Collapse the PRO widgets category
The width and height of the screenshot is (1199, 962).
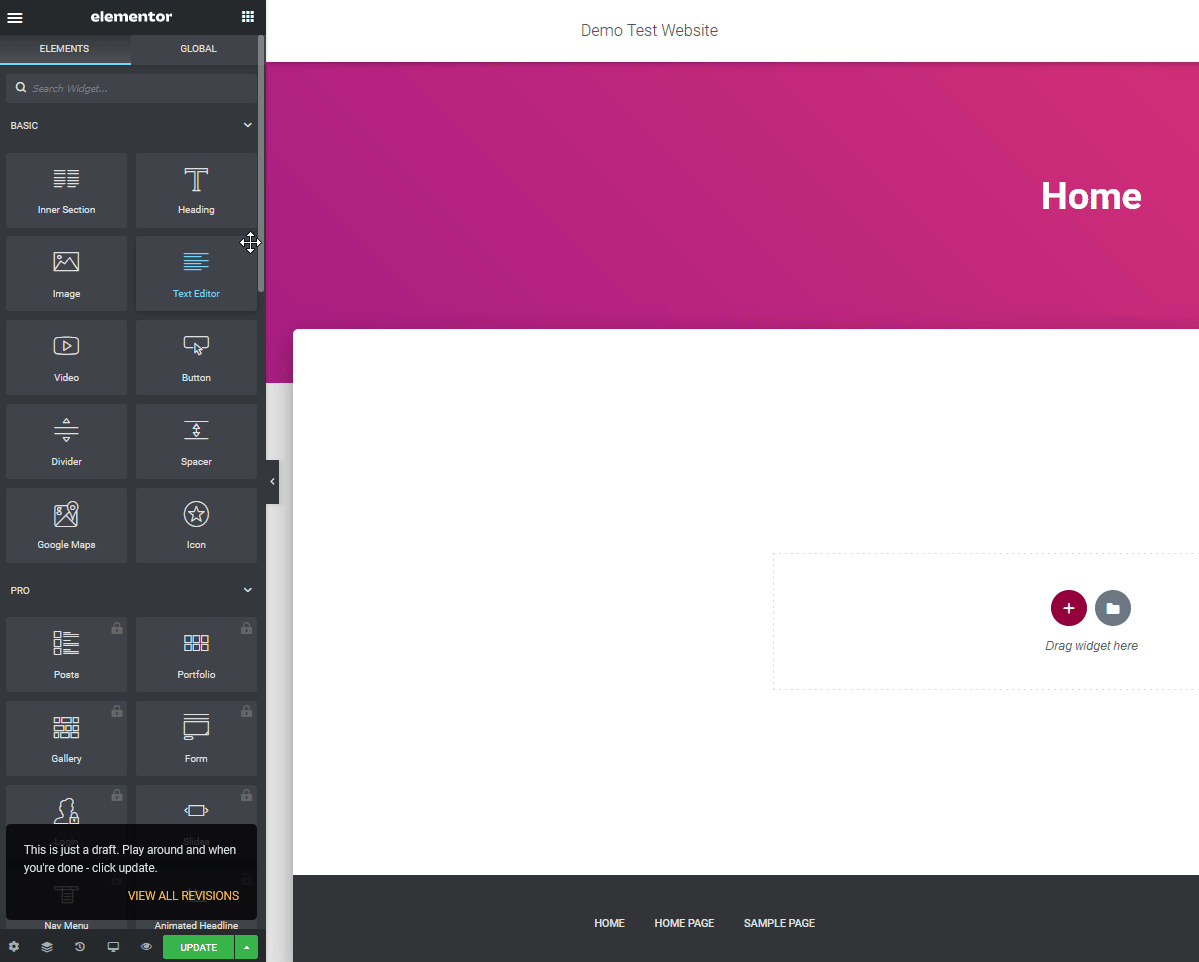click(x=248, y=590)
